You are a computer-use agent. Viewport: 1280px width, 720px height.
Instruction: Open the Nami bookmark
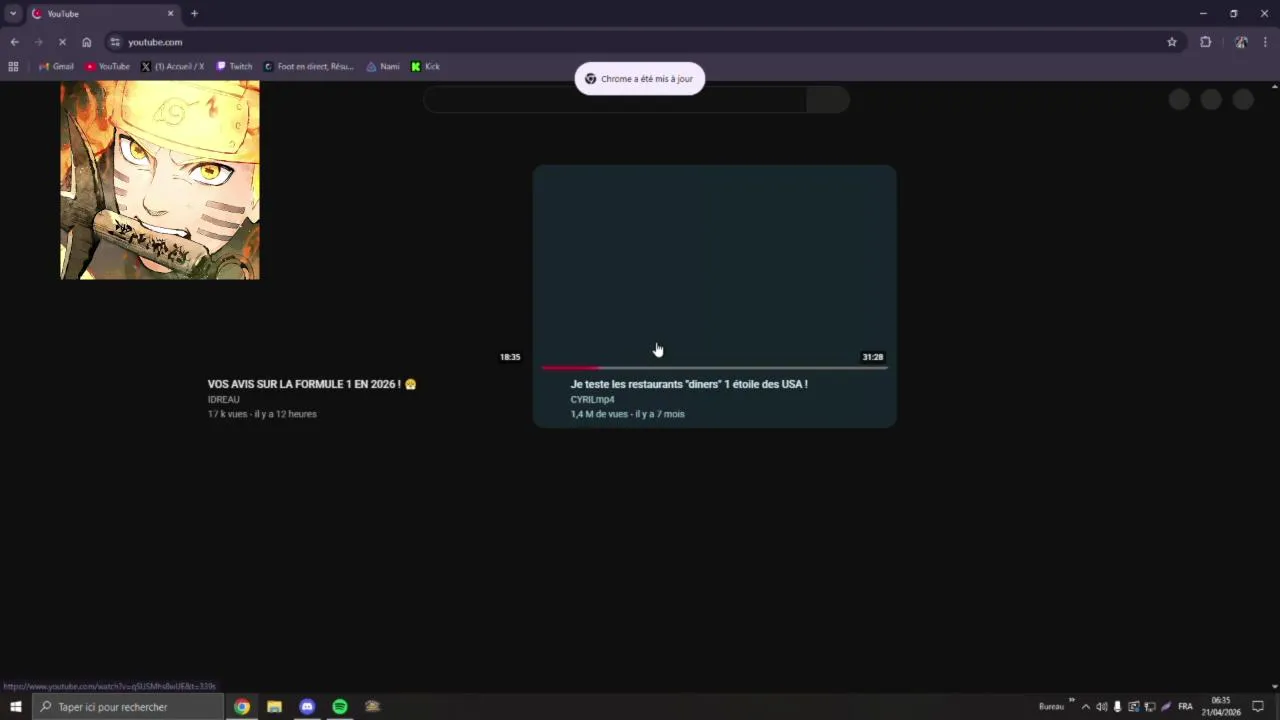coord(383,66)
